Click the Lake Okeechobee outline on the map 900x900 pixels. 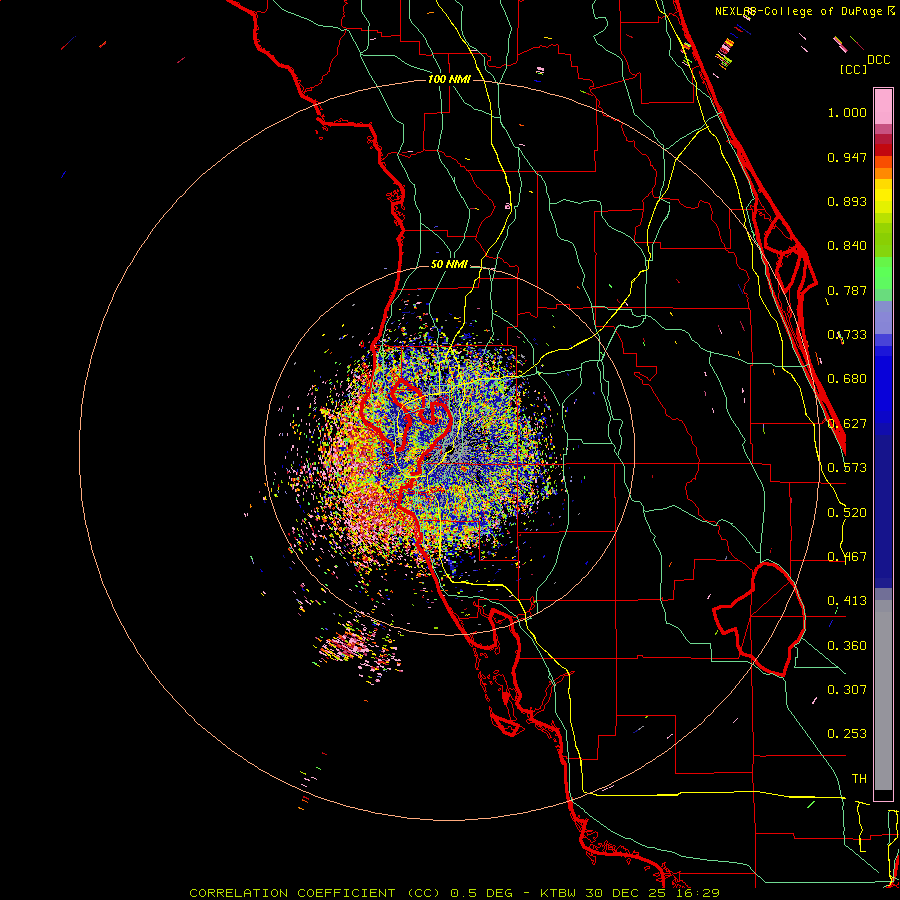[759, 619]
